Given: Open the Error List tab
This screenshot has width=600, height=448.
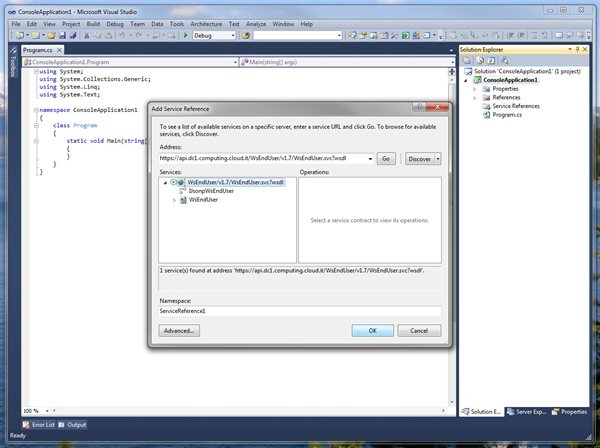Looking at the screenshot, I should [39, 425].
